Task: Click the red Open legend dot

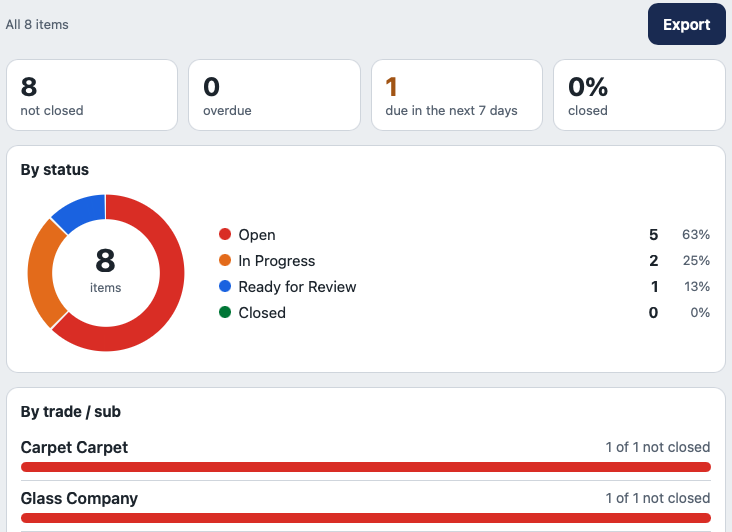Action: click(x=225, y=234)
